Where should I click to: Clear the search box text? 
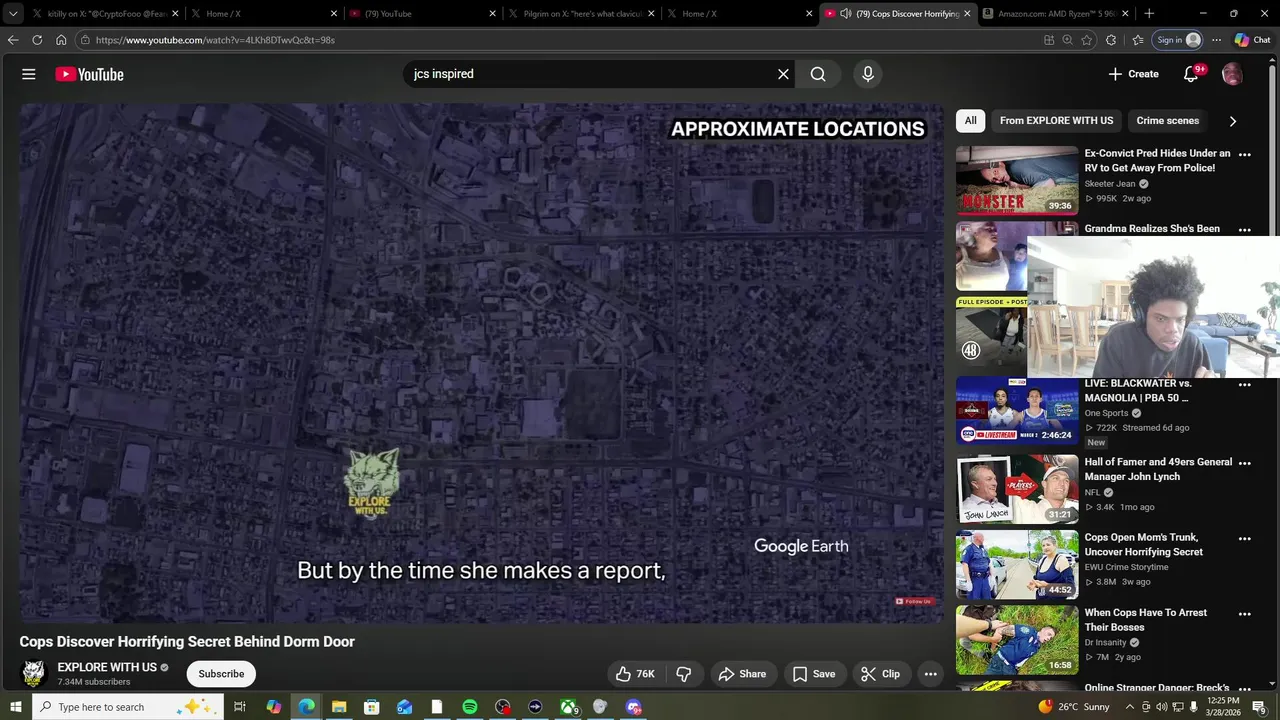tap(783, 74)
